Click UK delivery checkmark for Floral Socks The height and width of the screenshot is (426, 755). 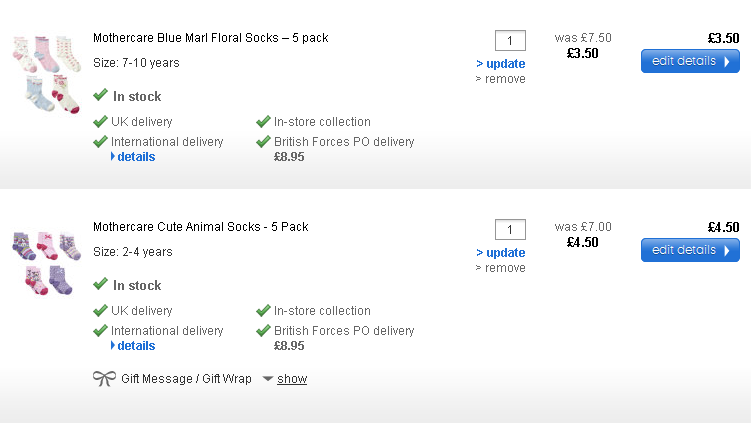(100, 122)
